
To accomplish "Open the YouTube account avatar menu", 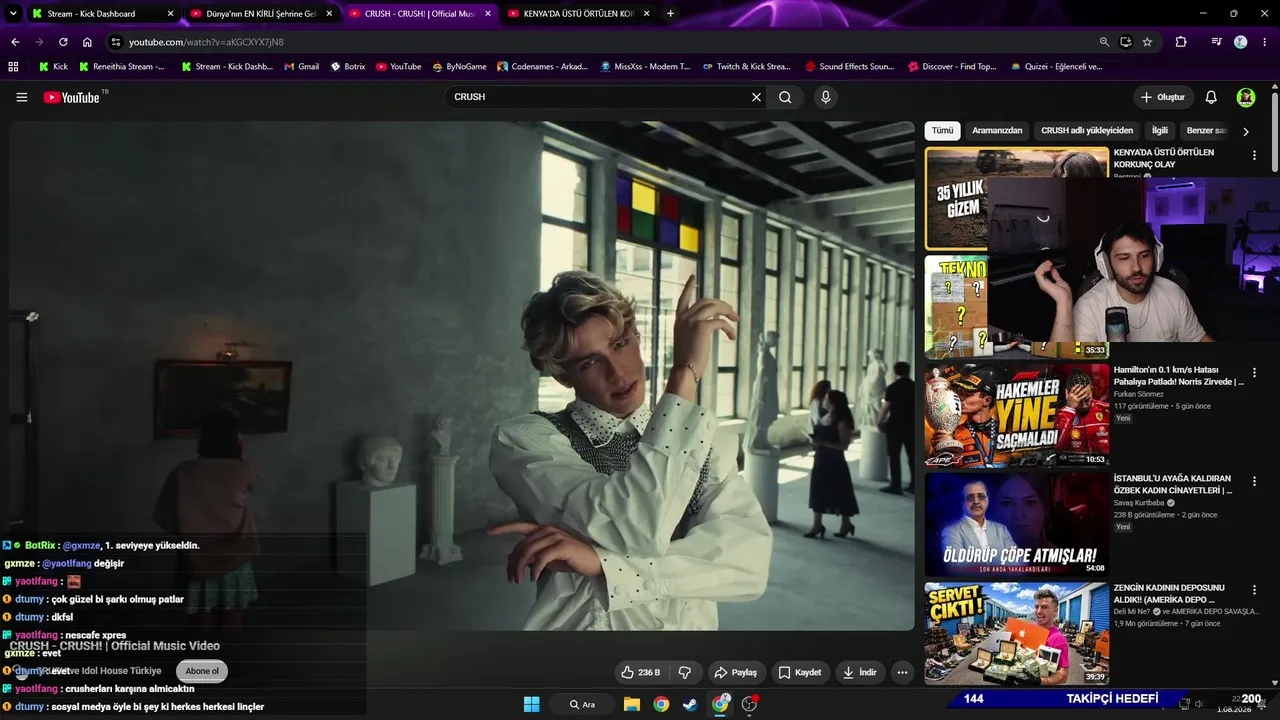I will (x=1246, y=97).
